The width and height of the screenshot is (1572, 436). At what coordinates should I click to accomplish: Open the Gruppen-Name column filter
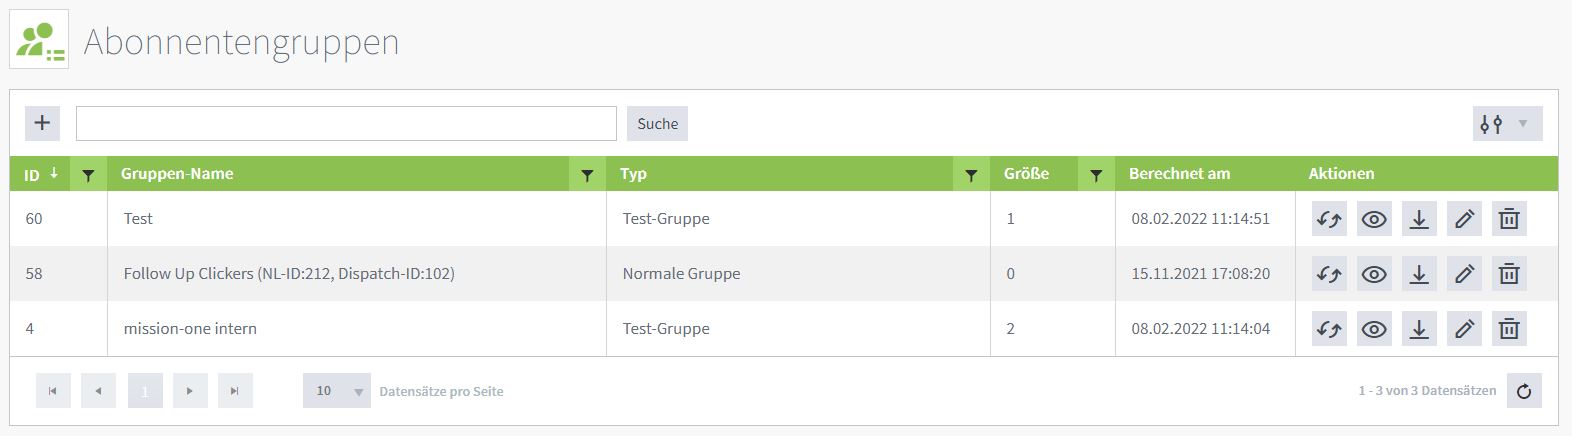587,175
